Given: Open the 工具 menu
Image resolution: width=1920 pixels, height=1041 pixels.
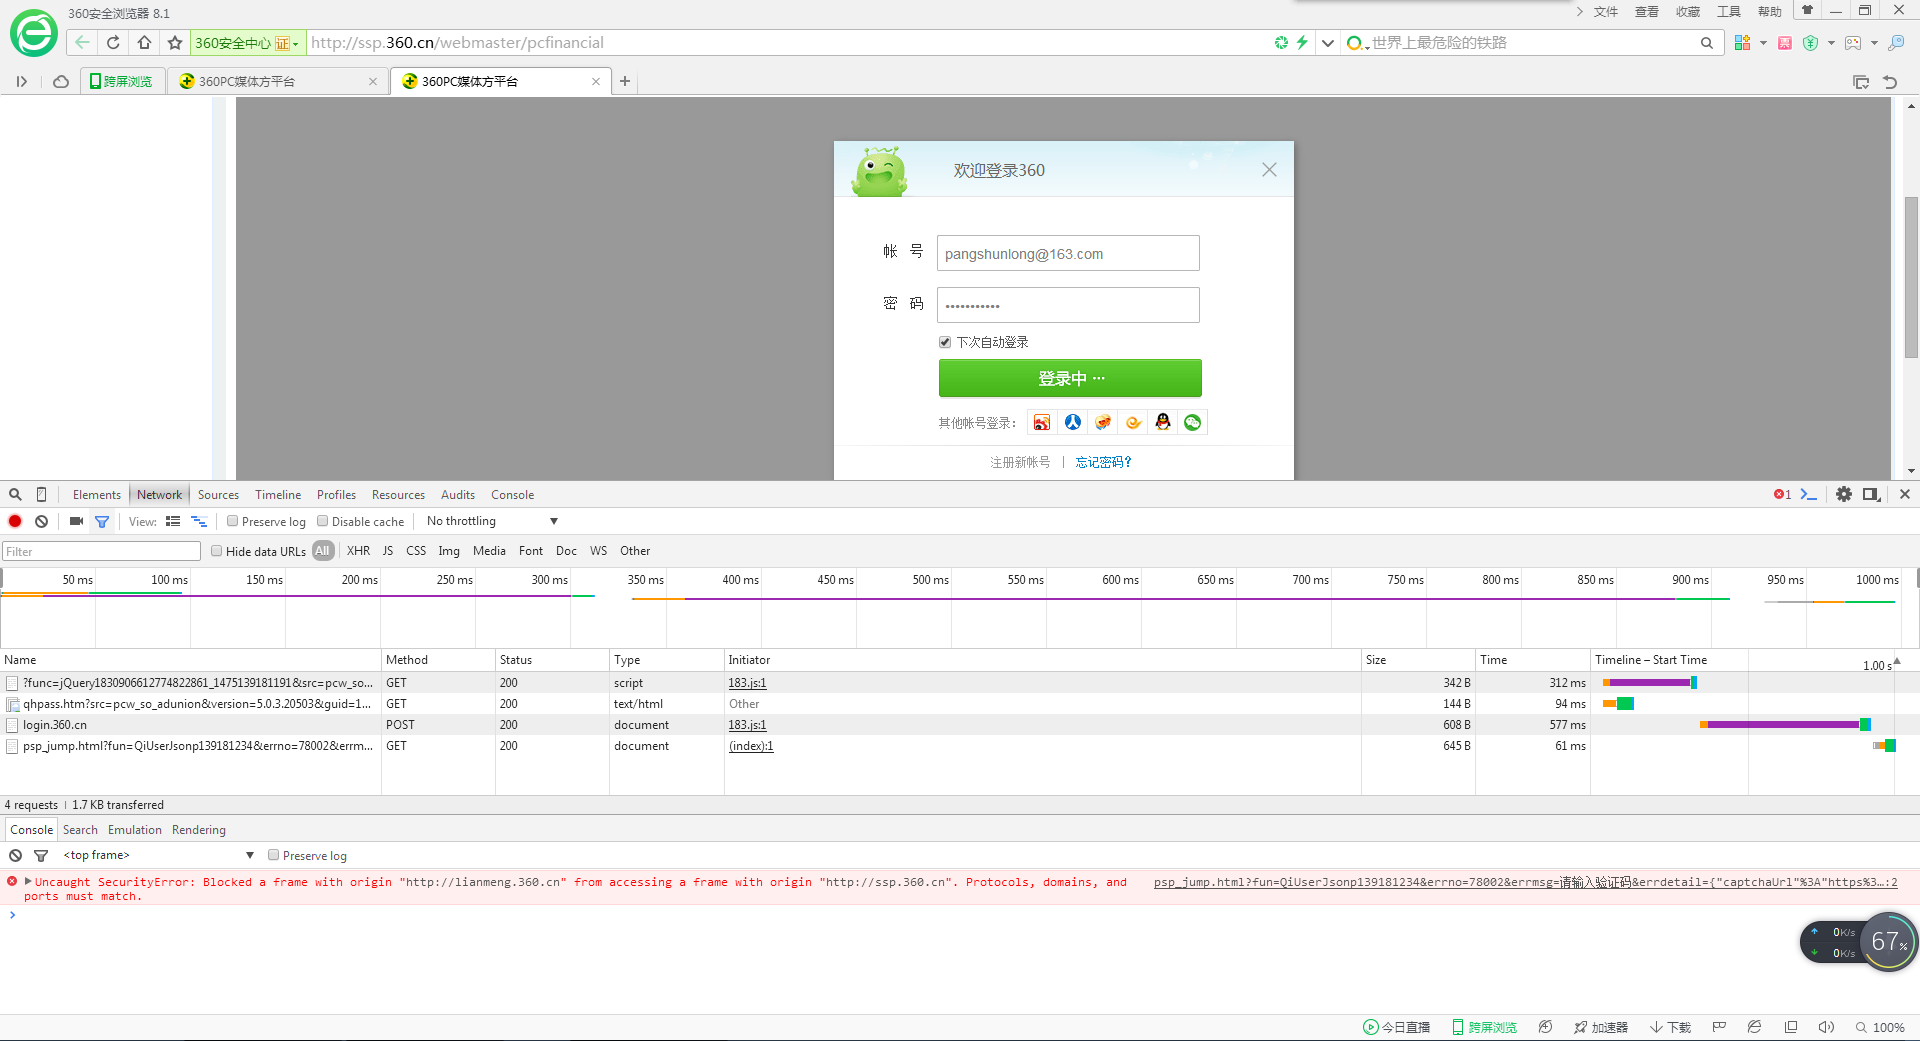Looking at the screenshot, I should tap(1729, 12).
